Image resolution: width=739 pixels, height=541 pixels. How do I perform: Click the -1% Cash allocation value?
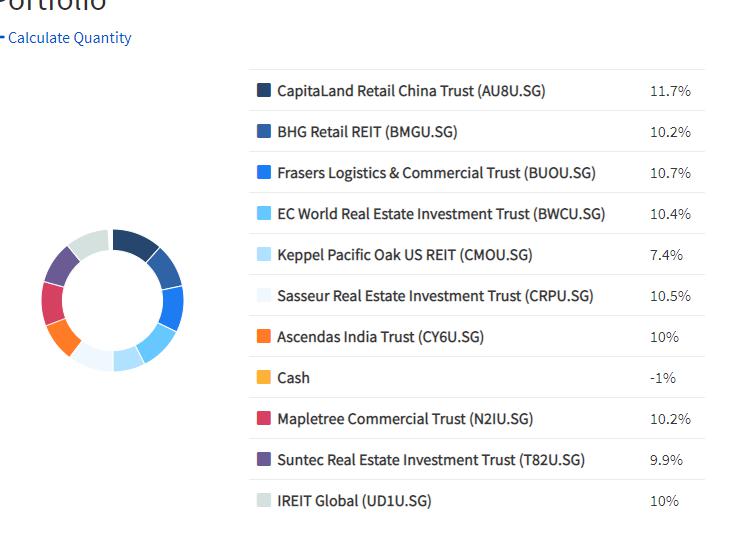(663, 377)
